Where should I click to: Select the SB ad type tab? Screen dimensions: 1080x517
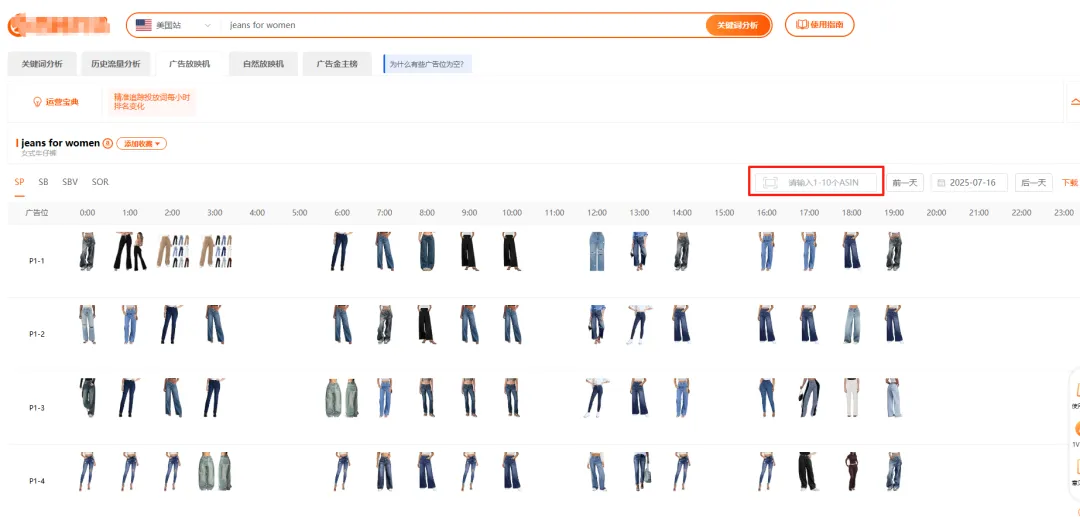[x=43, y=182]
